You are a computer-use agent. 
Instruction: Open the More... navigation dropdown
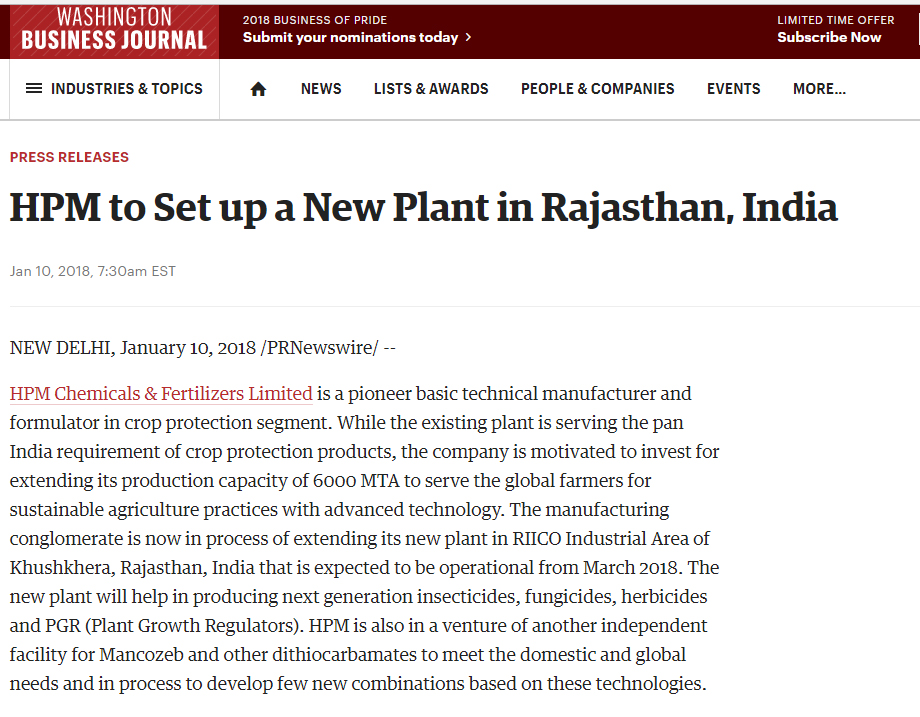tap(819, 89)
